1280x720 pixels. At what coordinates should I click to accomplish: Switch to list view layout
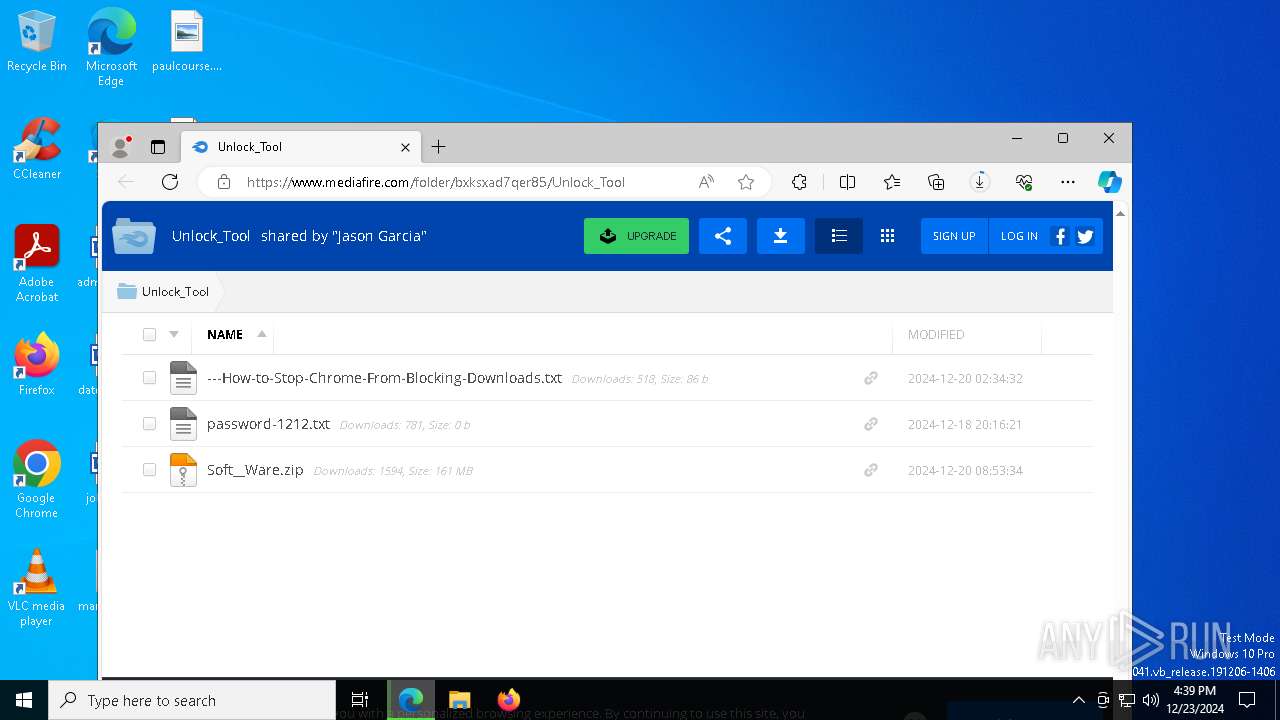(x=839, y=236)
